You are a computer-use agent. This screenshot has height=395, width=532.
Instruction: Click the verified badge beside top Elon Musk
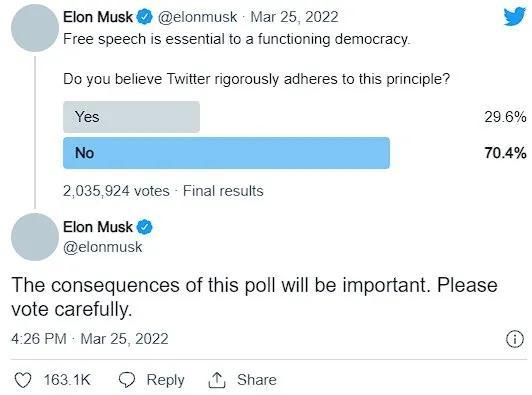(x=145, y=17)
